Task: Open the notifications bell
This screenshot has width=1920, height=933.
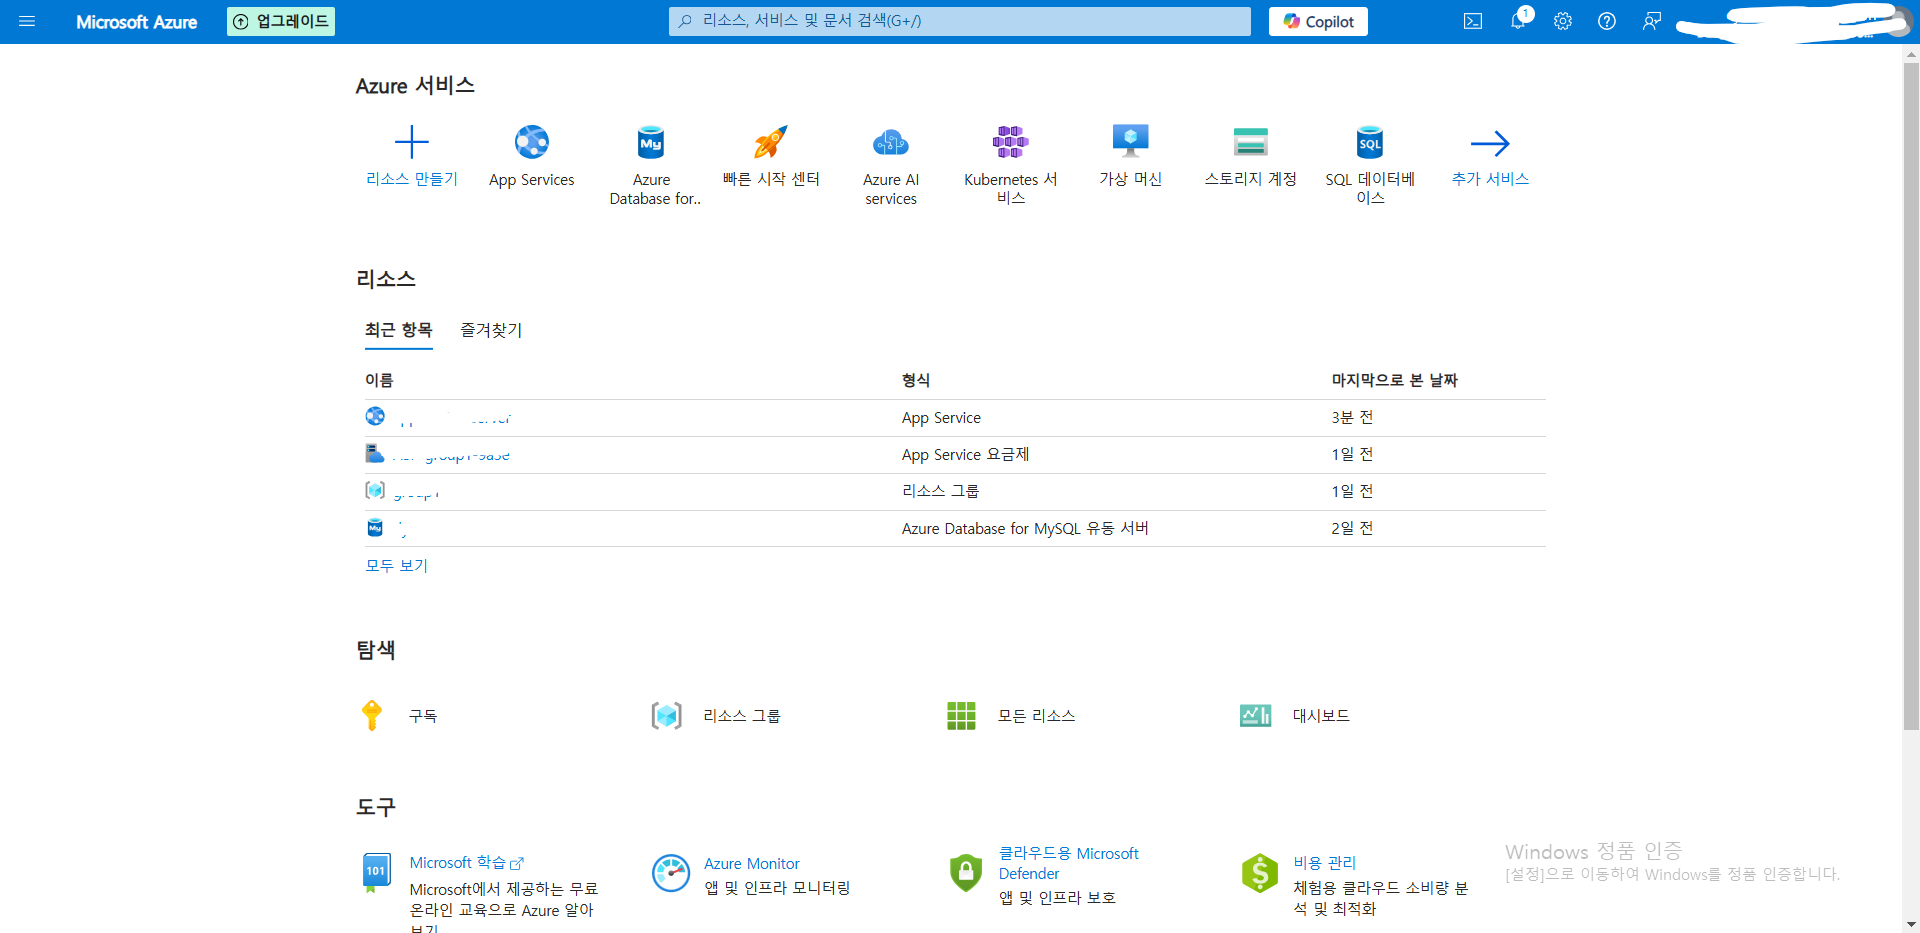Action: tap(1518, 21)
